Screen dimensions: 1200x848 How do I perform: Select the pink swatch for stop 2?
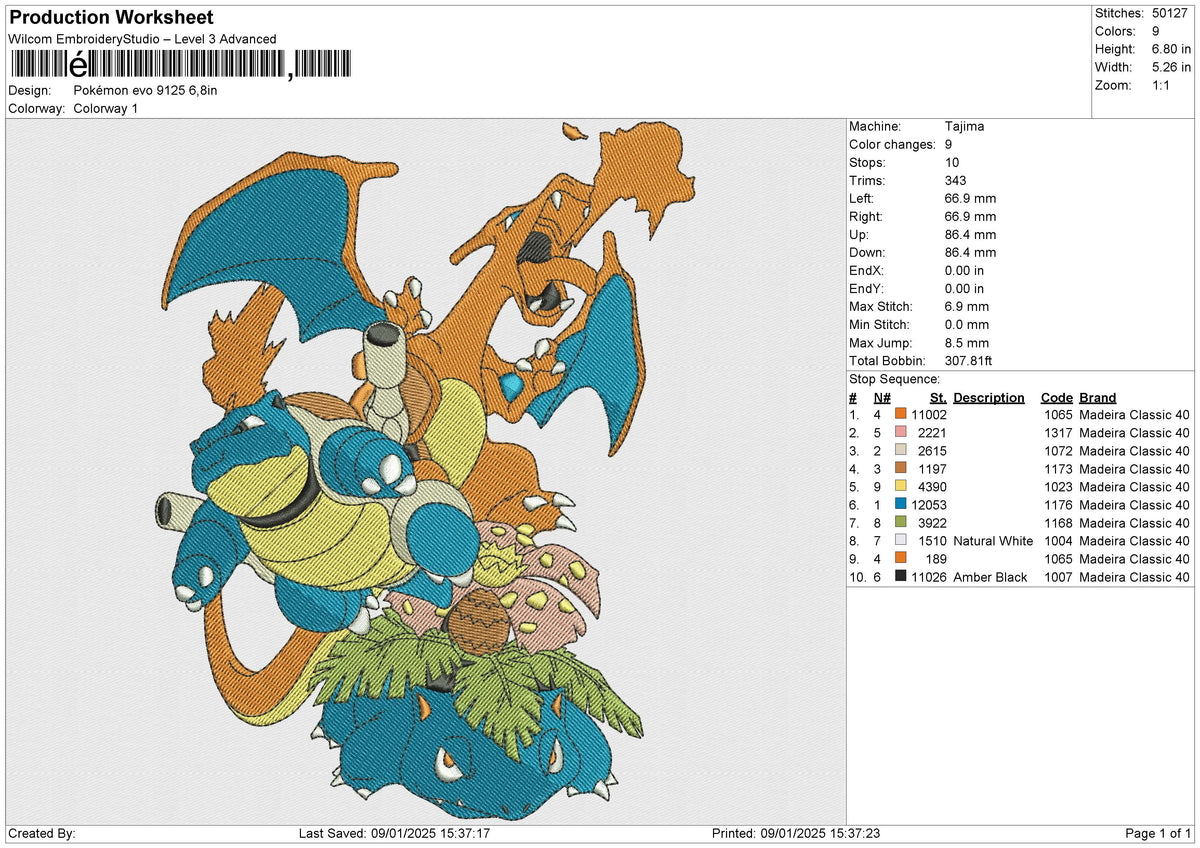[901, 433]
